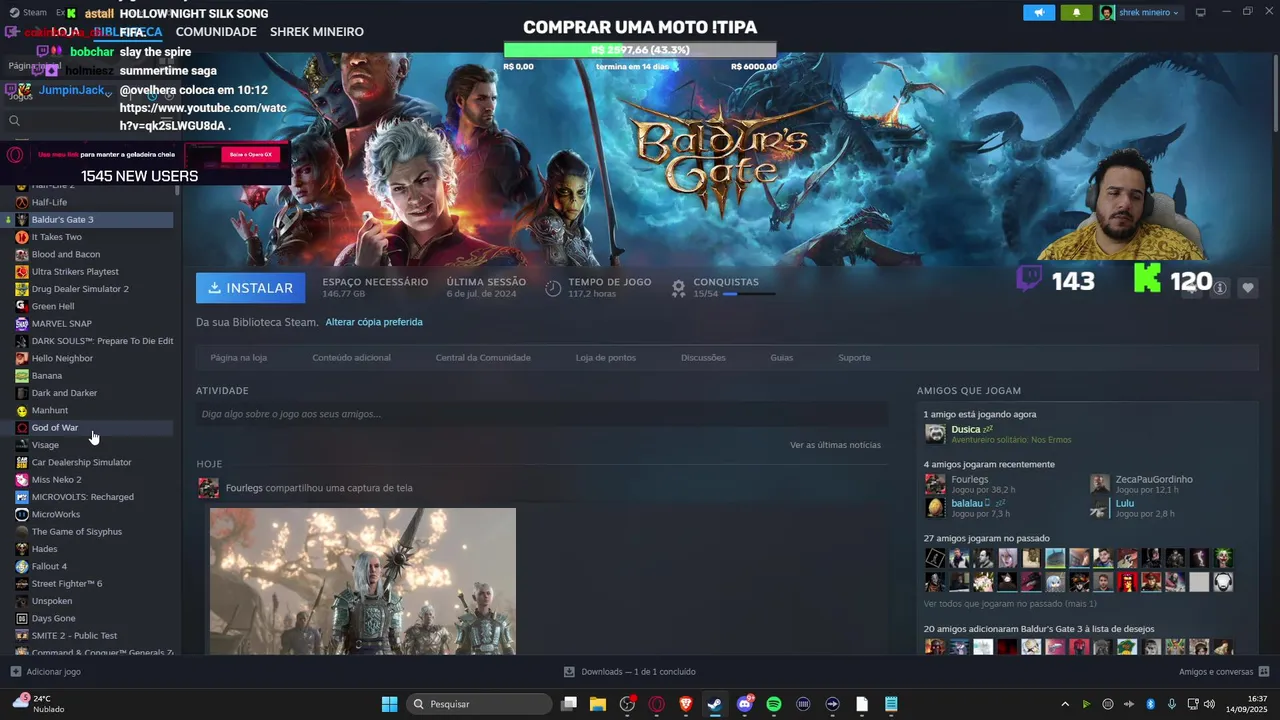
Task: Open Fourlegs shared screenshot thumbnail
Action: pos(363,581)
